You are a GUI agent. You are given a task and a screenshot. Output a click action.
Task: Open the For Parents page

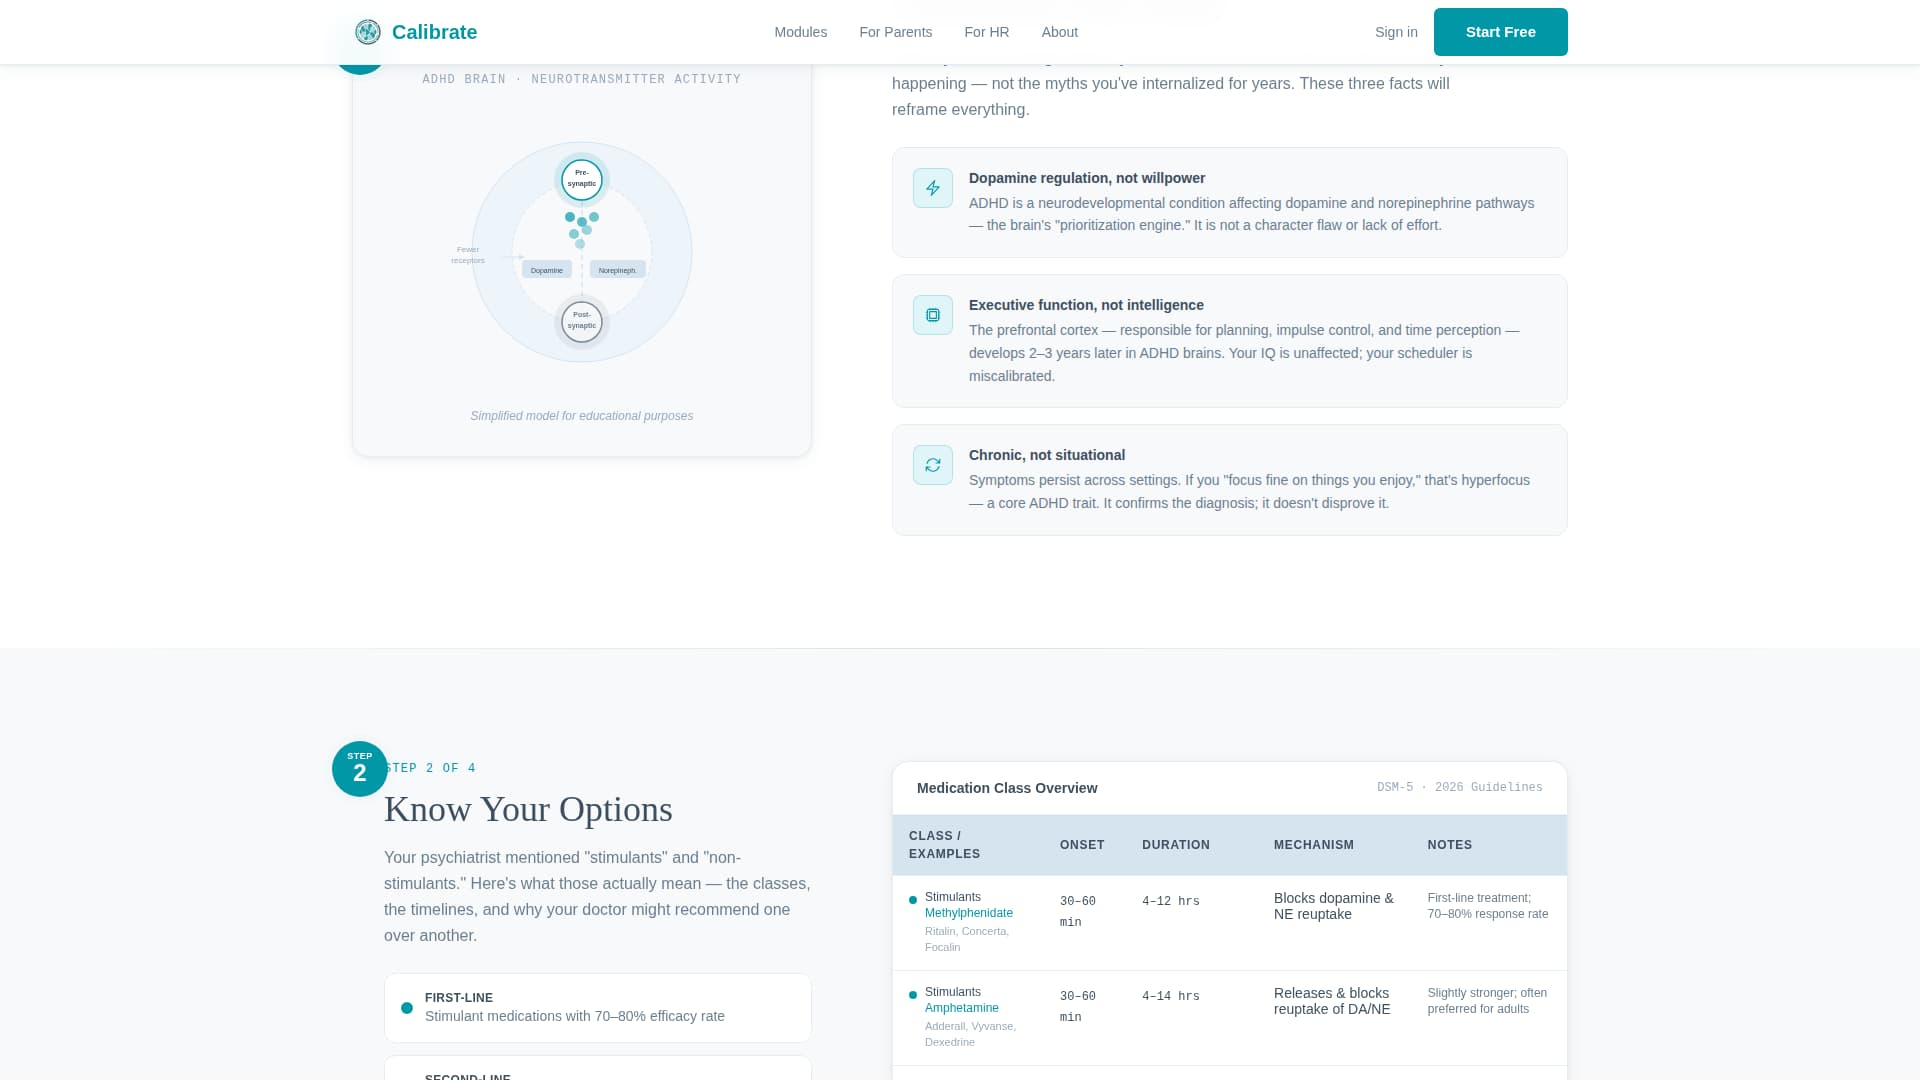[x=896, y=32]
